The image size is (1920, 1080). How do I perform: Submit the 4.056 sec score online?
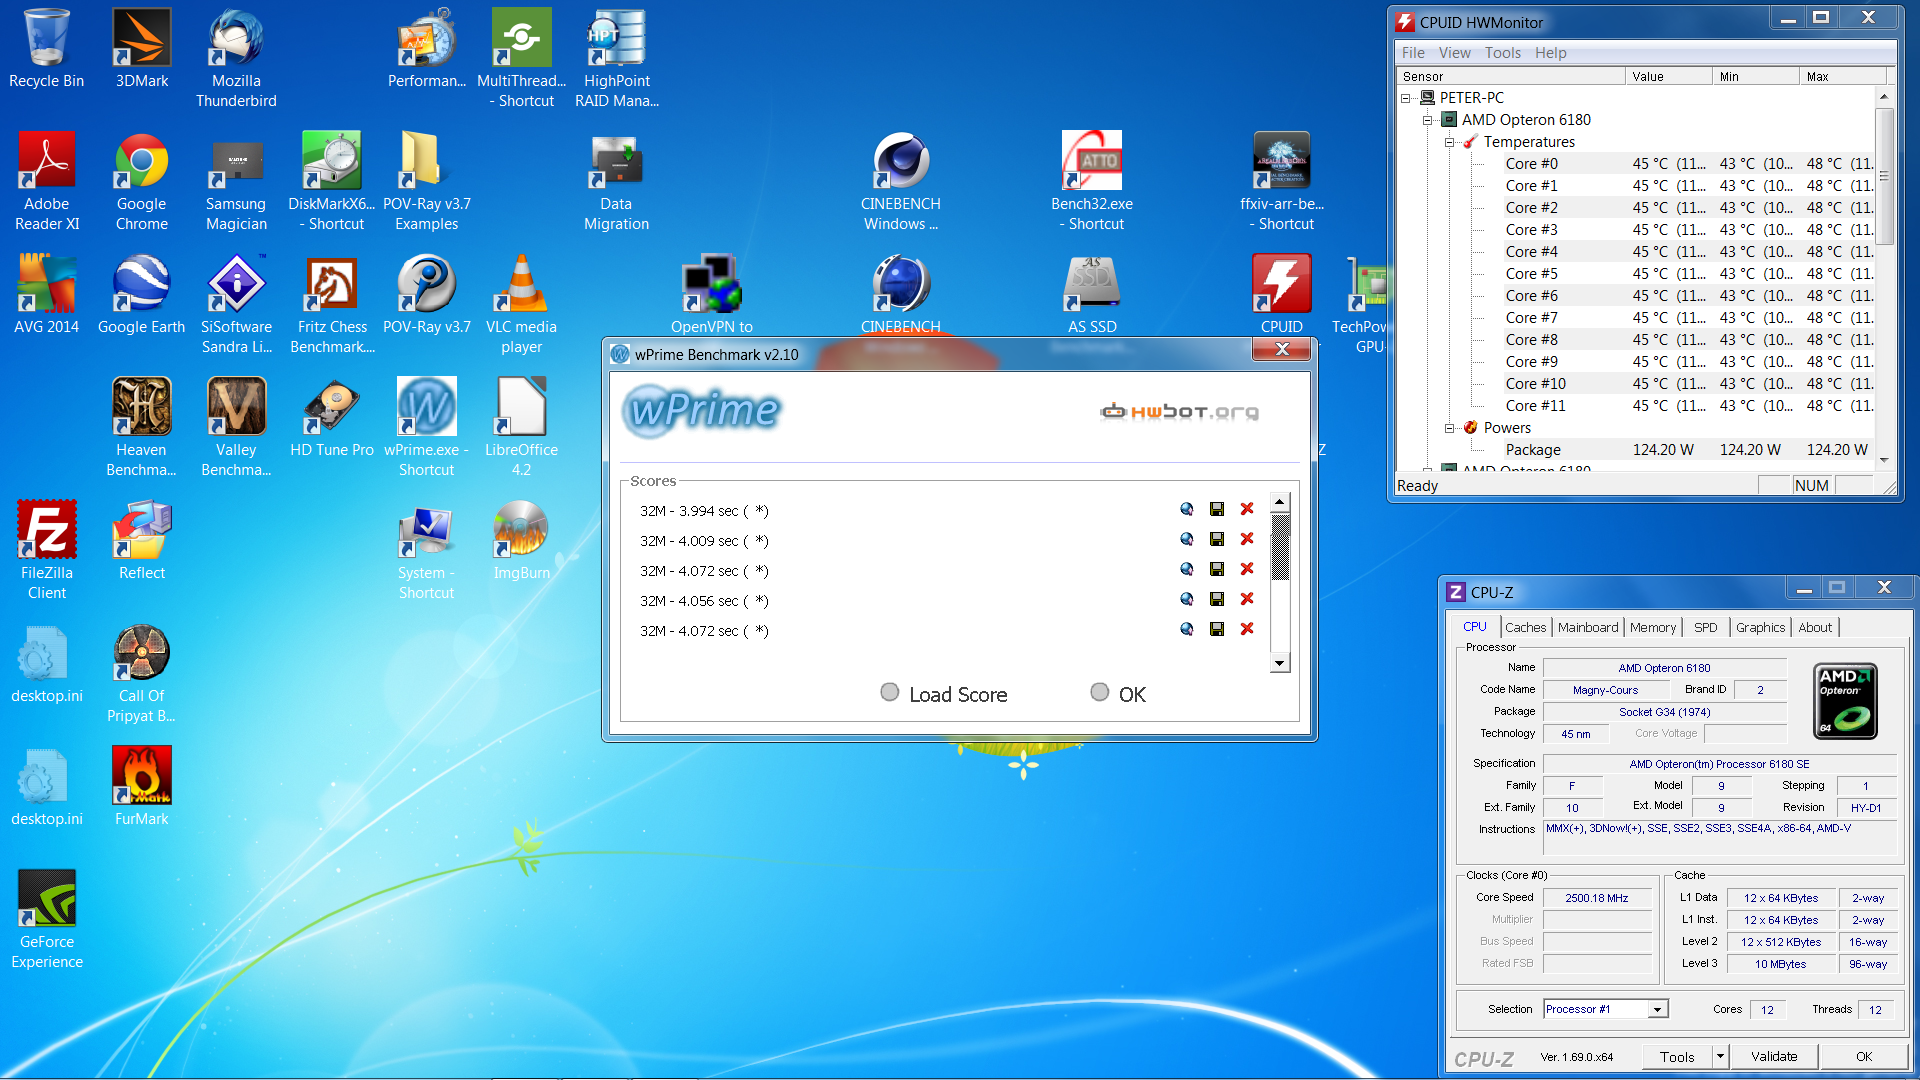pos(1187,599)
